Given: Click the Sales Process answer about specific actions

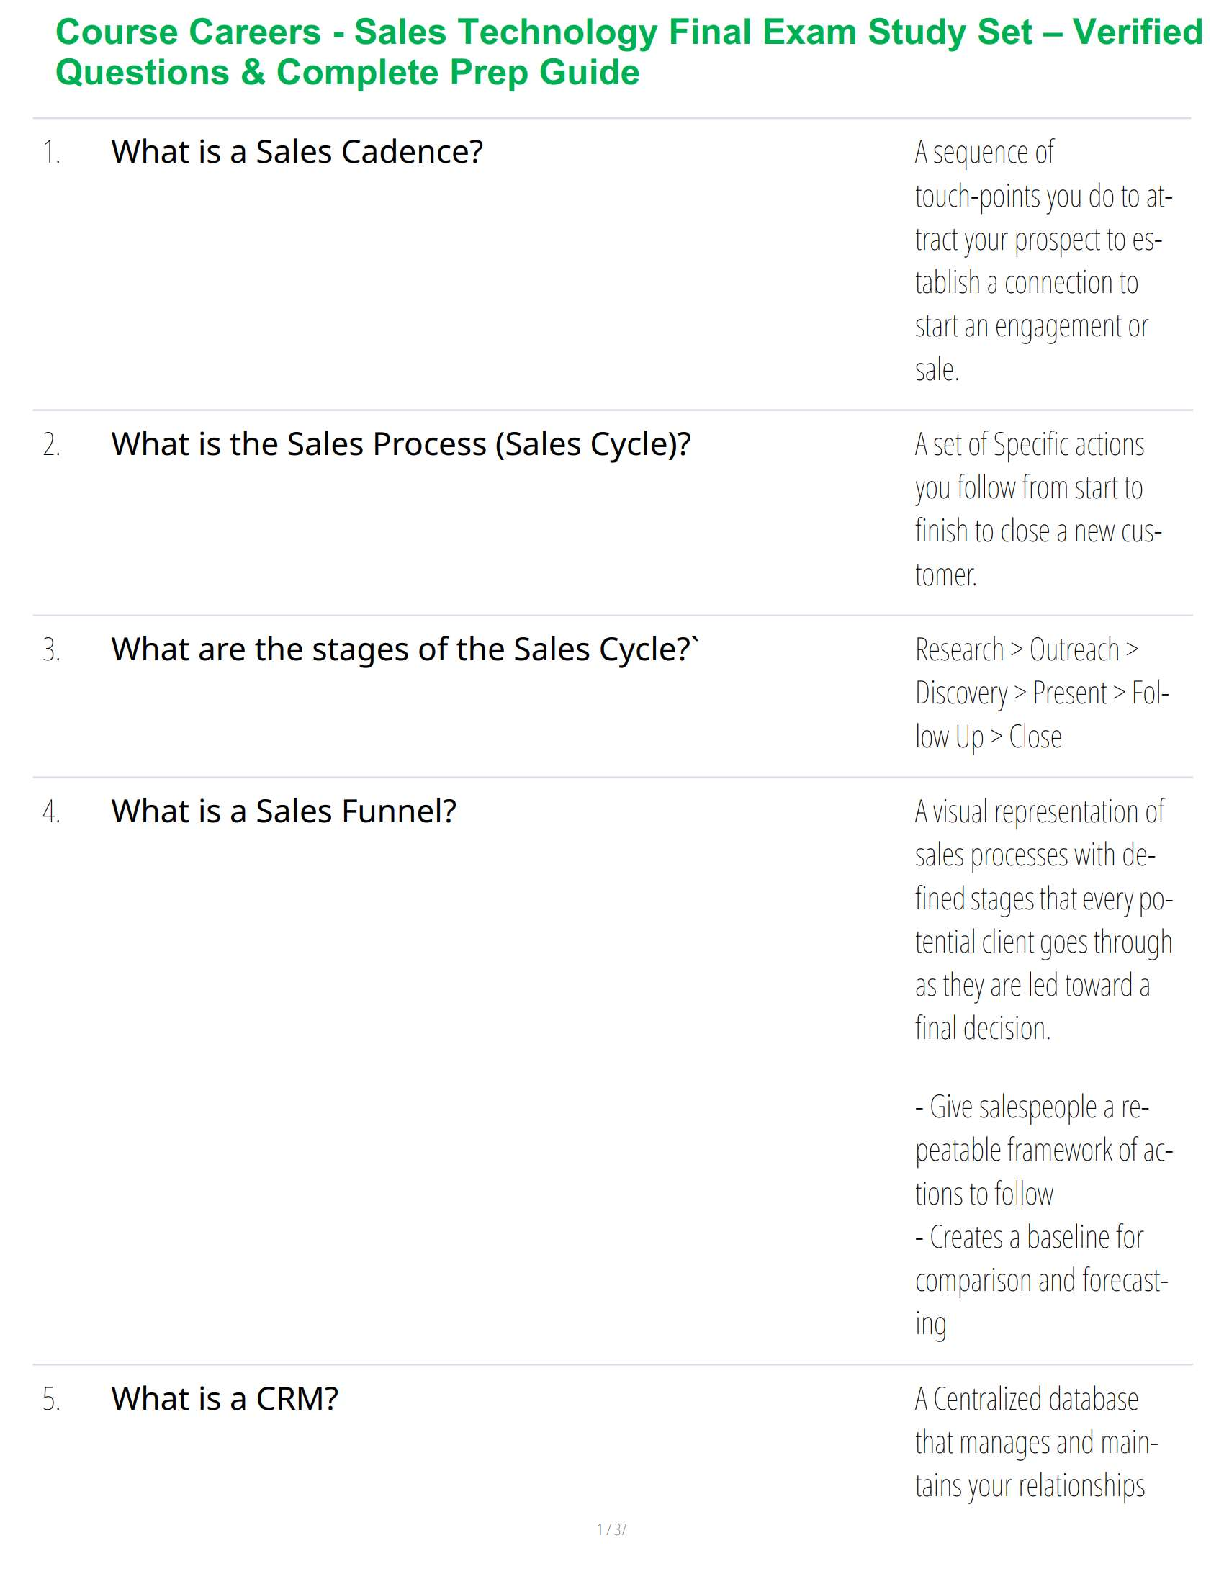Looking at the screenshot, I should [x=1036, y=509].
